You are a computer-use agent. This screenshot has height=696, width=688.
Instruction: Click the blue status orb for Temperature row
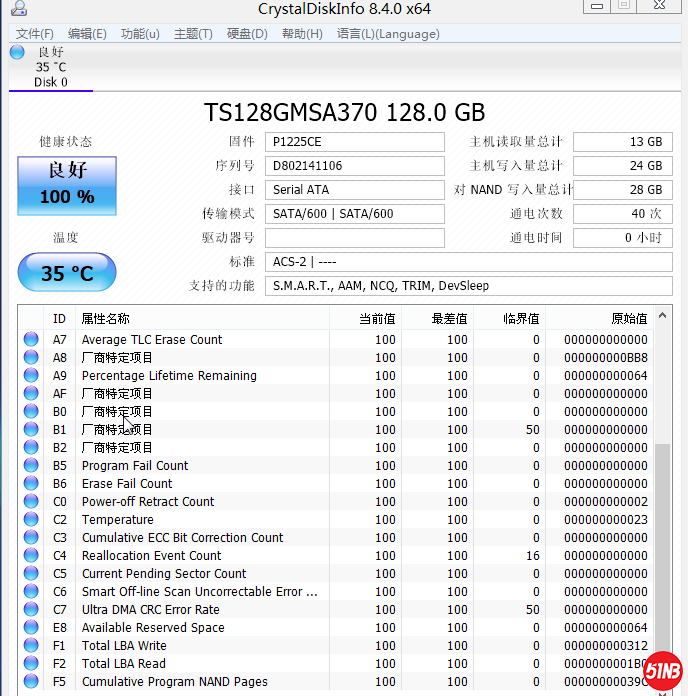click(x=31, y=520)
